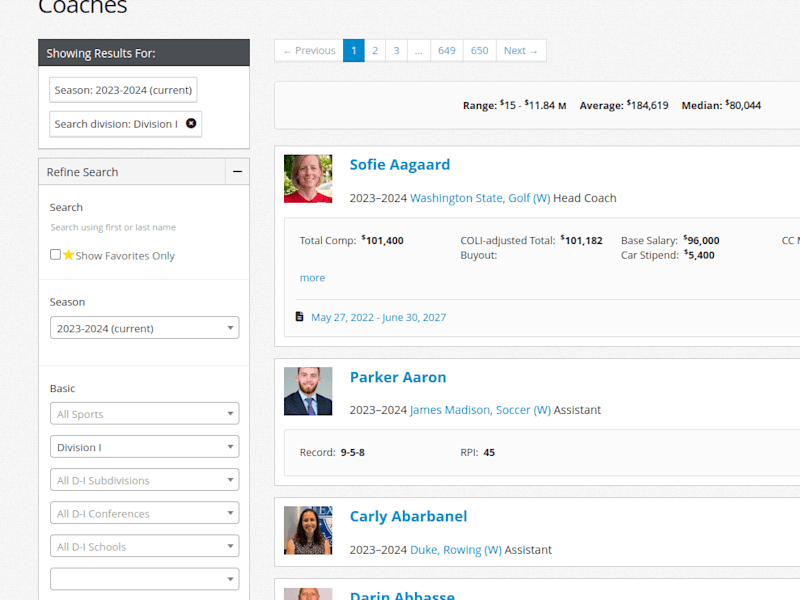This screenshot has height=600, width=800.
Task: Open All D-I Schools dropdown
Action: pyautogui.click(x=144, y=546)
